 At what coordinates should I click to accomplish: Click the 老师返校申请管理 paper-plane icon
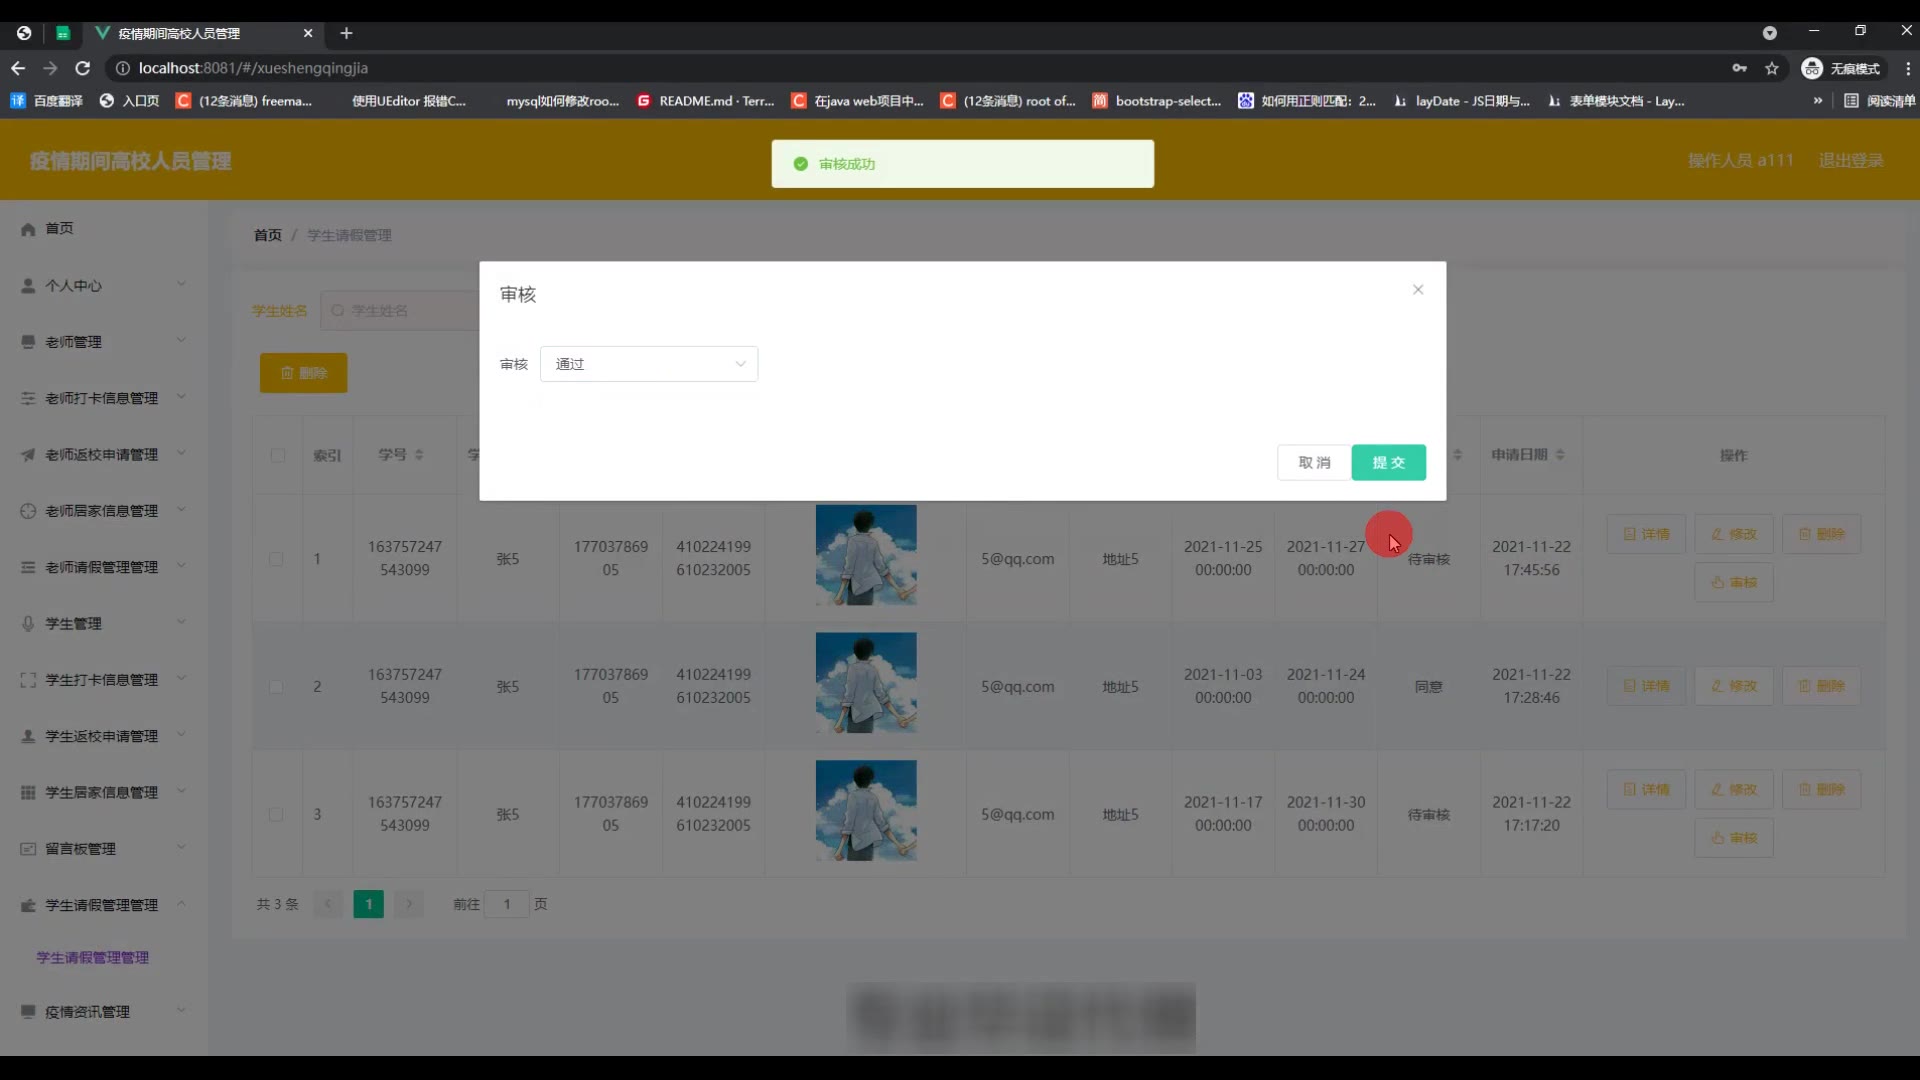click(x=28, y=455)
